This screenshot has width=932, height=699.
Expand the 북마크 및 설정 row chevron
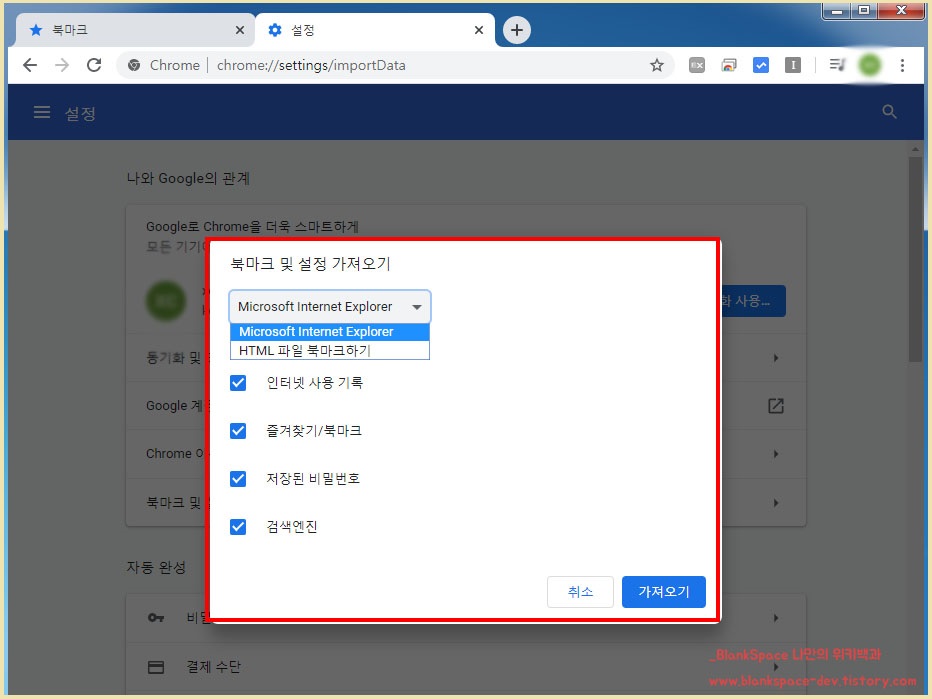click(776, 503)
